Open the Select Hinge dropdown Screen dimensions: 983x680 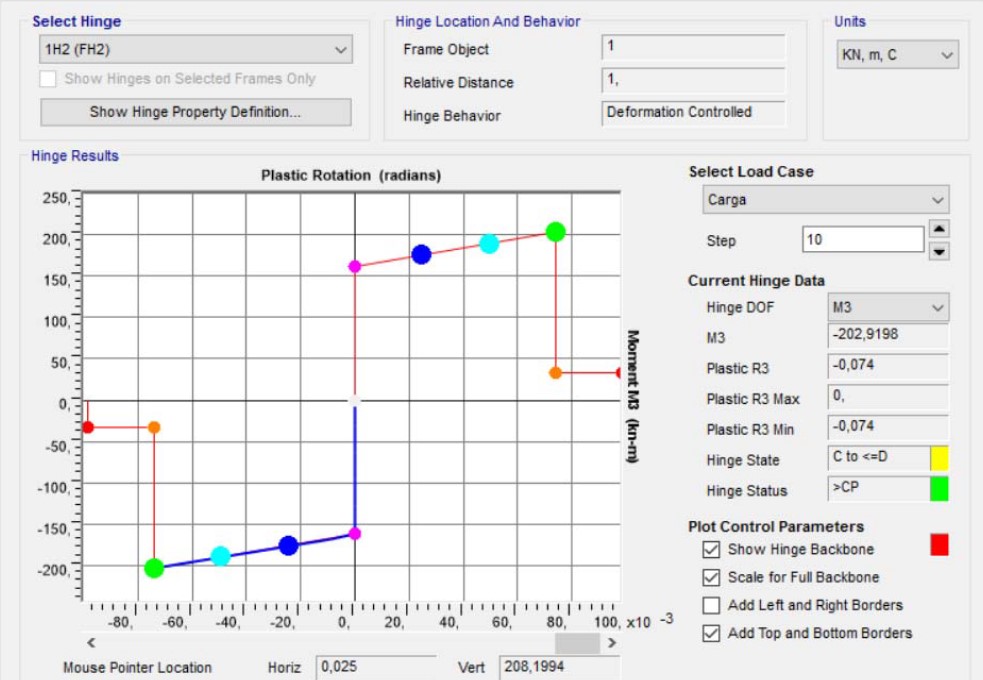[x=195, y=49]
